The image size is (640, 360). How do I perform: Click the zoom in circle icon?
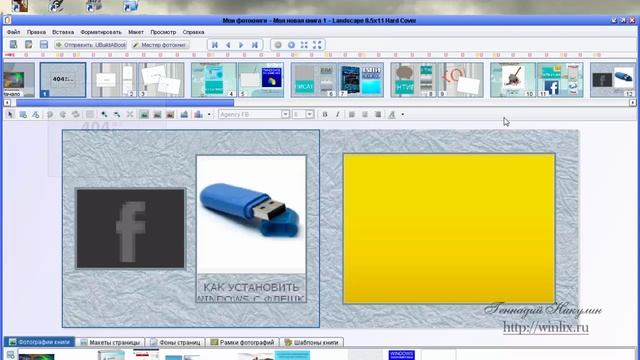point(291,45)
